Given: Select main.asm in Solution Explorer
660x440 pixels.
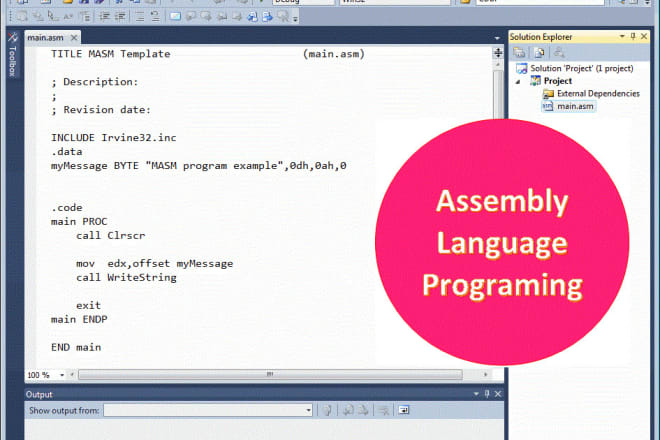Looking at the screenshot, I should [575, 106].
